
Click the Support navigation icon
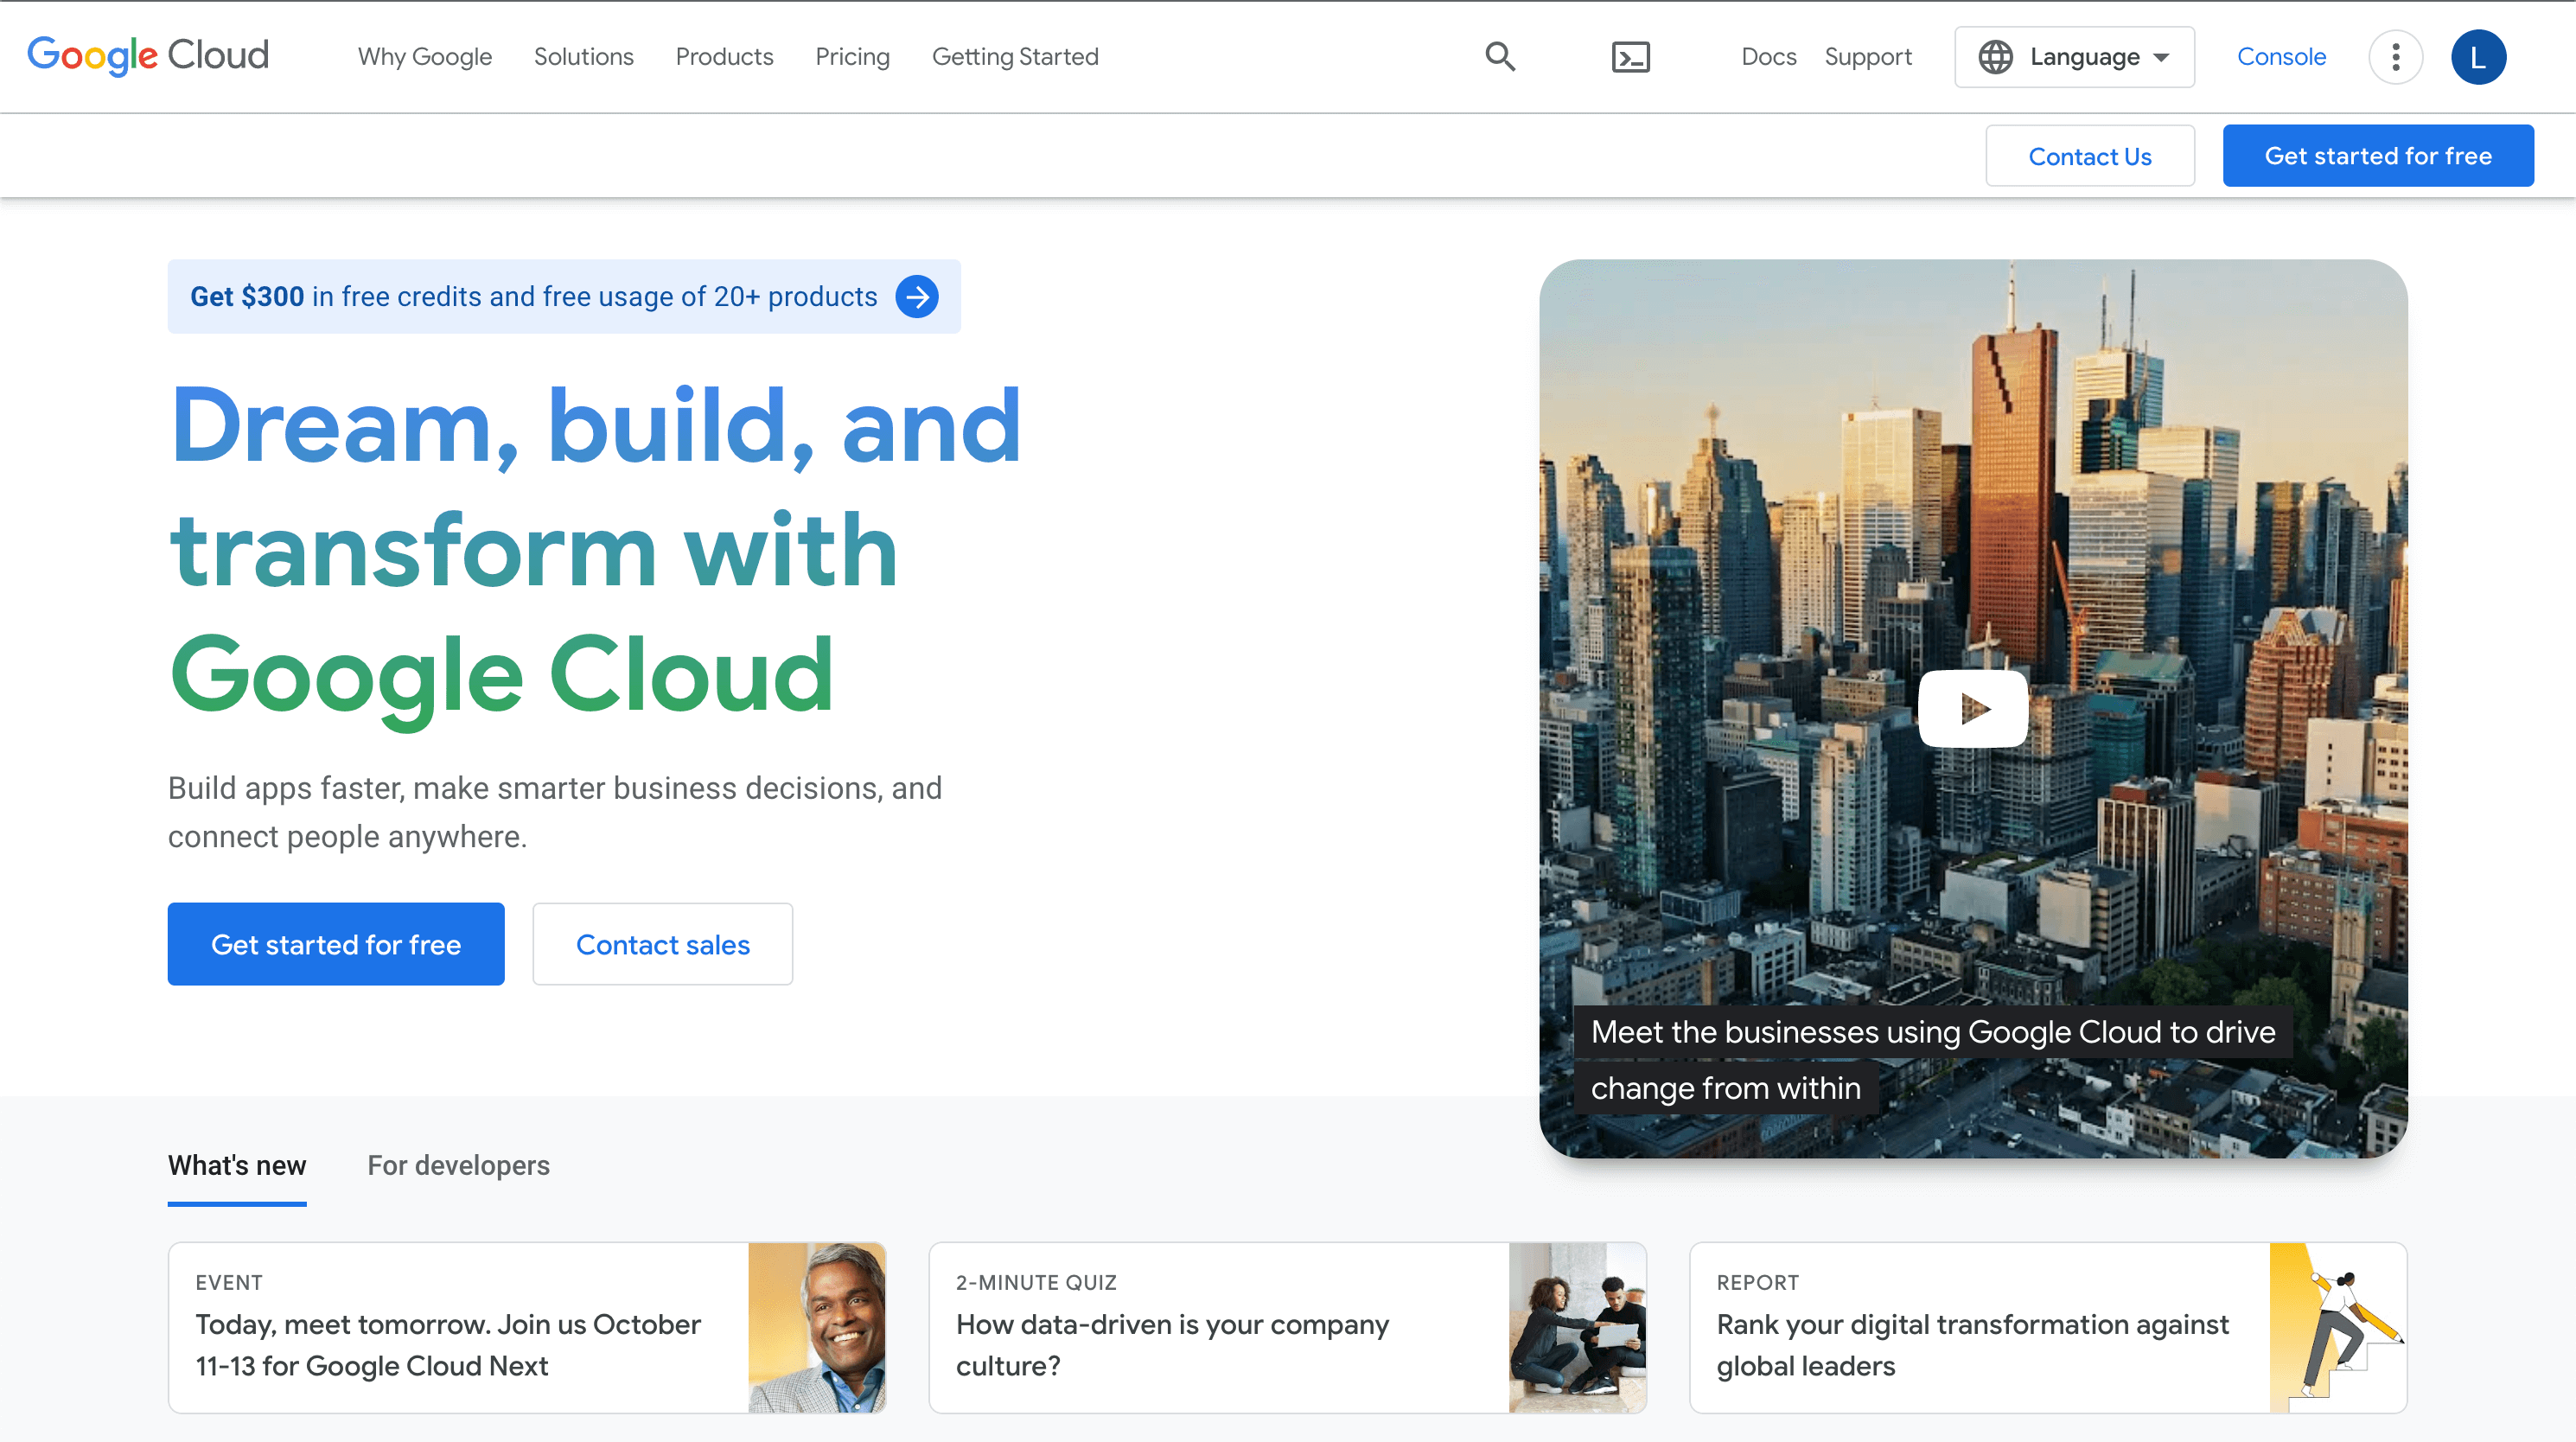(1868, 54)
